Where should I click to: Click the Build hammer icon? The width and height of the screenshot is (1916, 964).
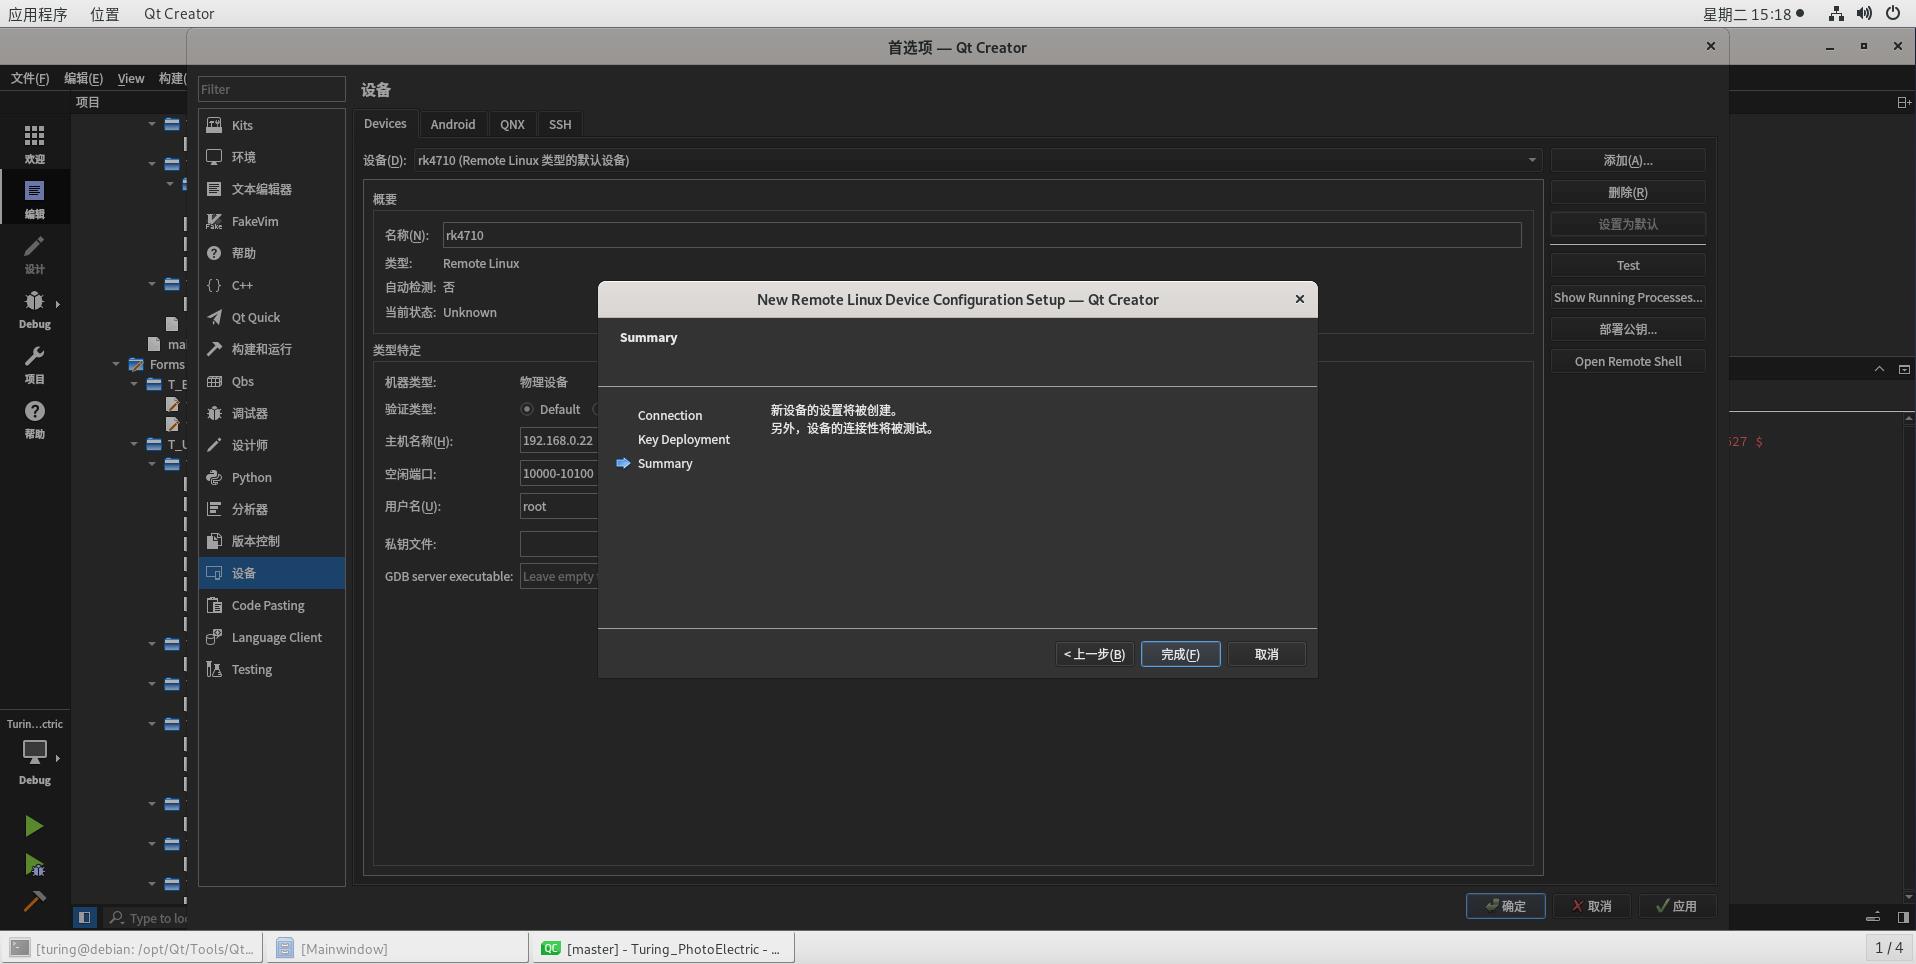click(x=34, y=901)
